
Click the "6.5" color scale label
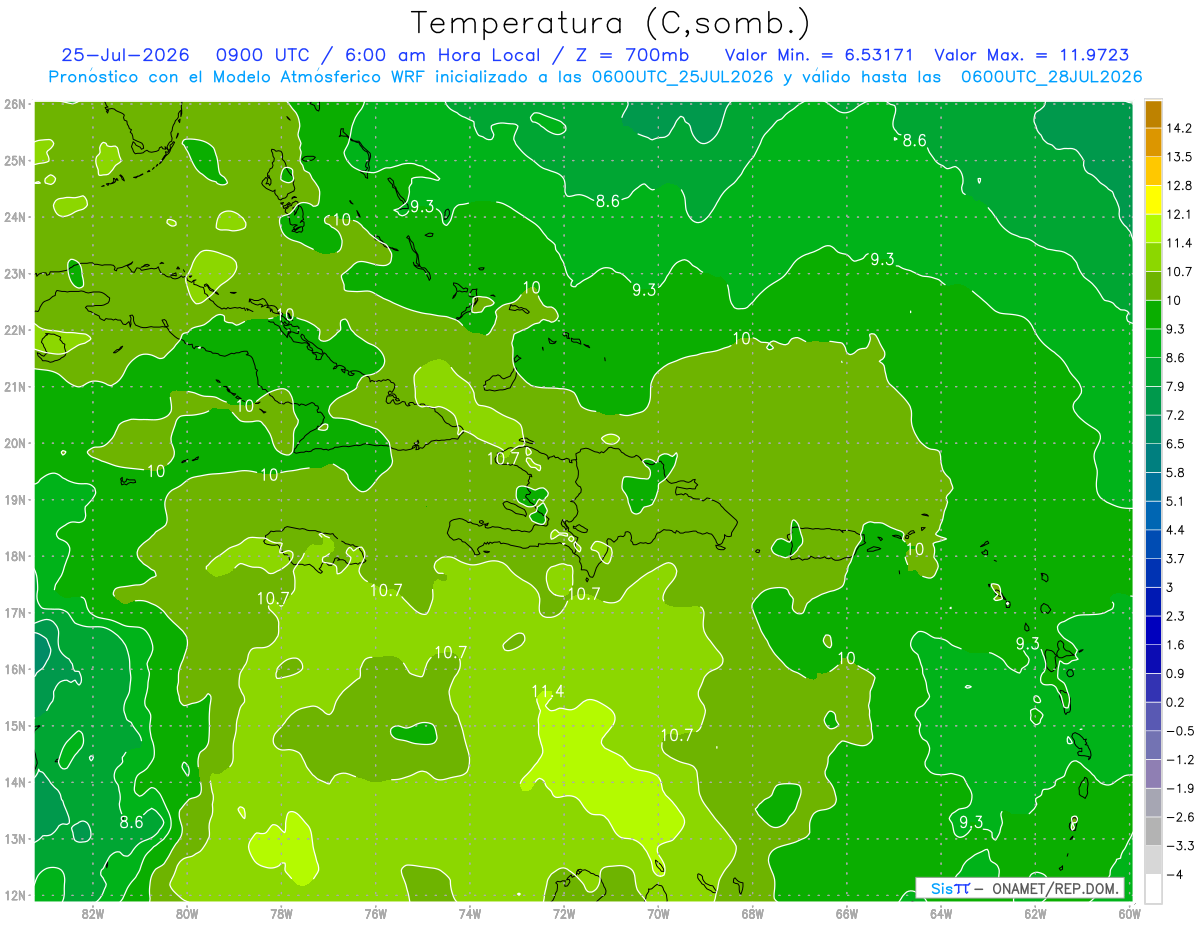[x=1176, y=444]
